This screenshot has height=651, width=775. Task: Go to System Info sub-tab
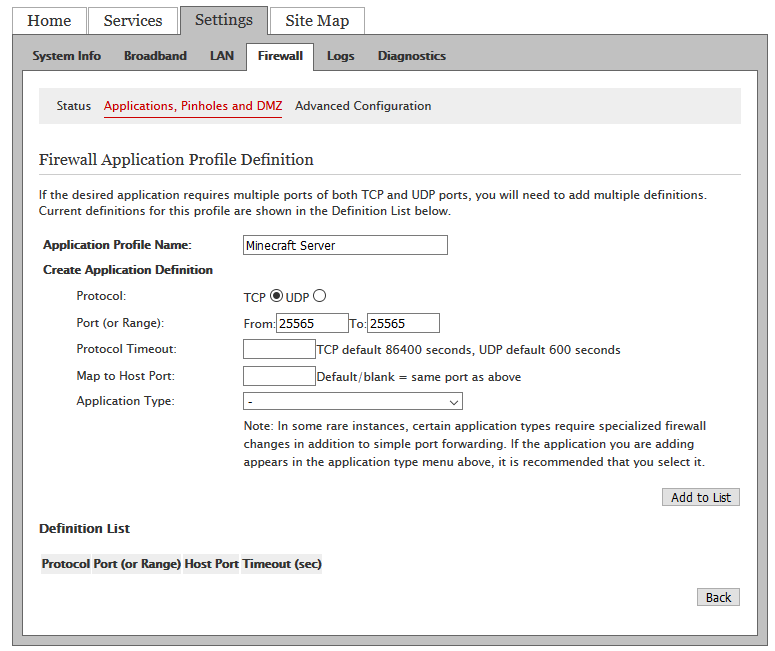67,56
